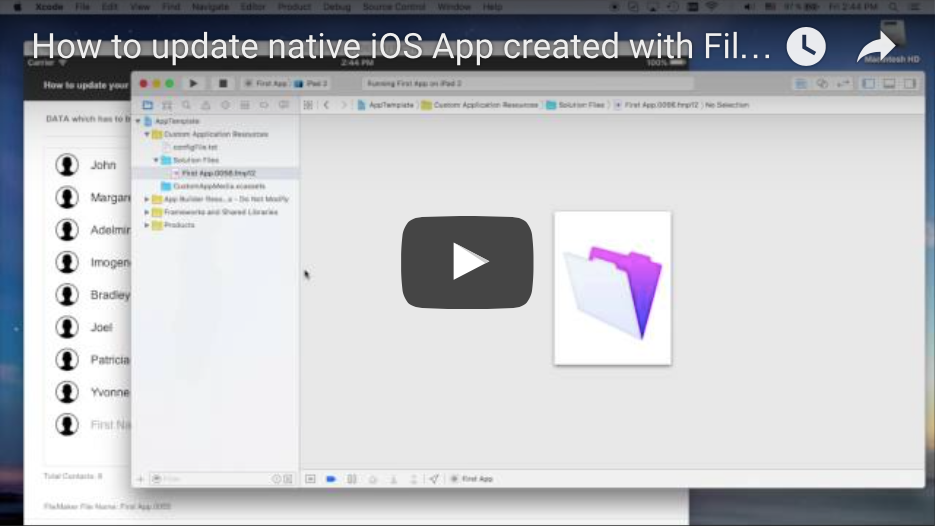The image size is (935, 527).
Task: Toggle source control status filter
Action: [288, 479]
